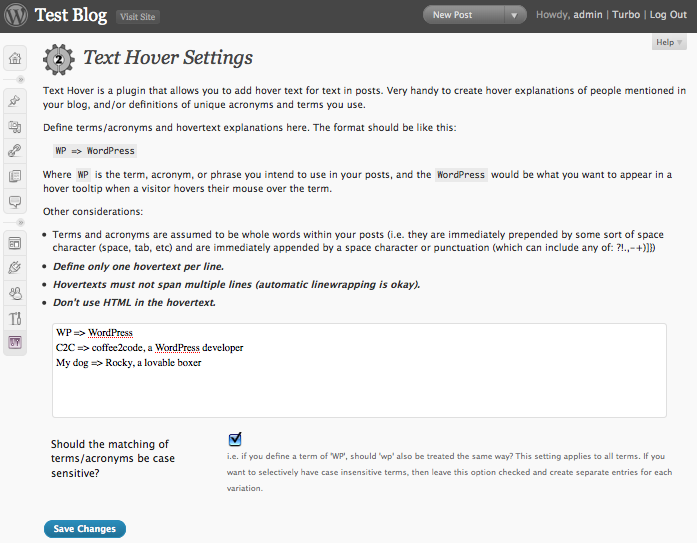Open the Comments bubble icon
697x543 pixels.
tap(15, 202)
